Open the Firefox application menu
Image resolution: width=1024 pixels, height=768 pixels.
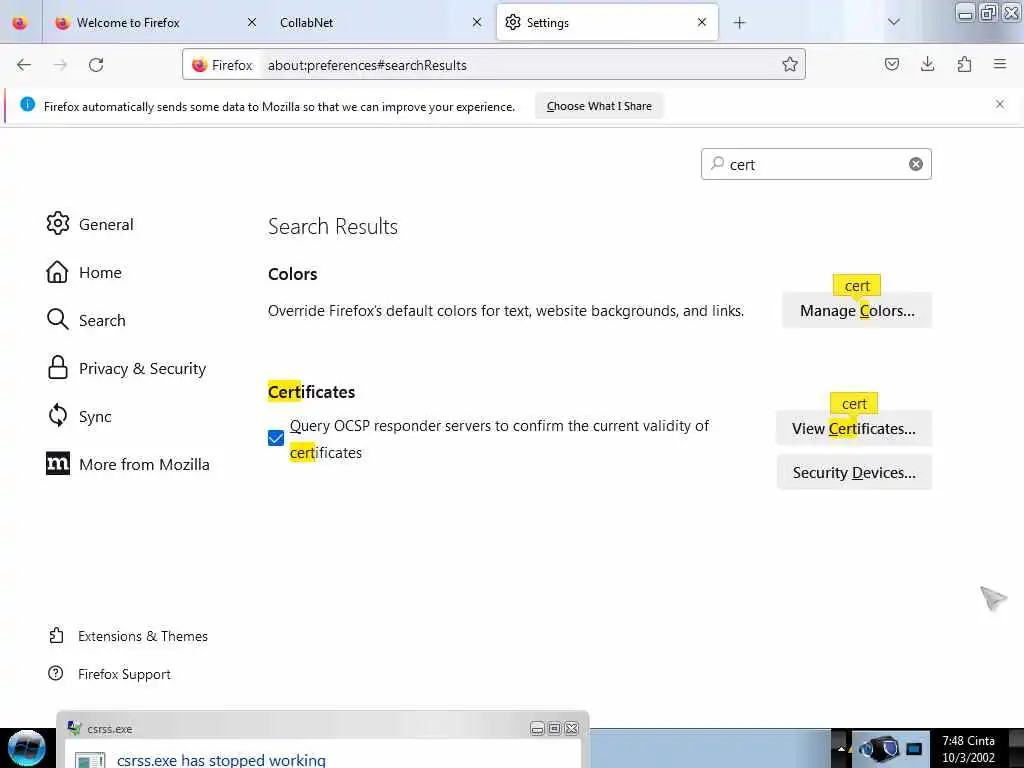(x=1000, y=64)
